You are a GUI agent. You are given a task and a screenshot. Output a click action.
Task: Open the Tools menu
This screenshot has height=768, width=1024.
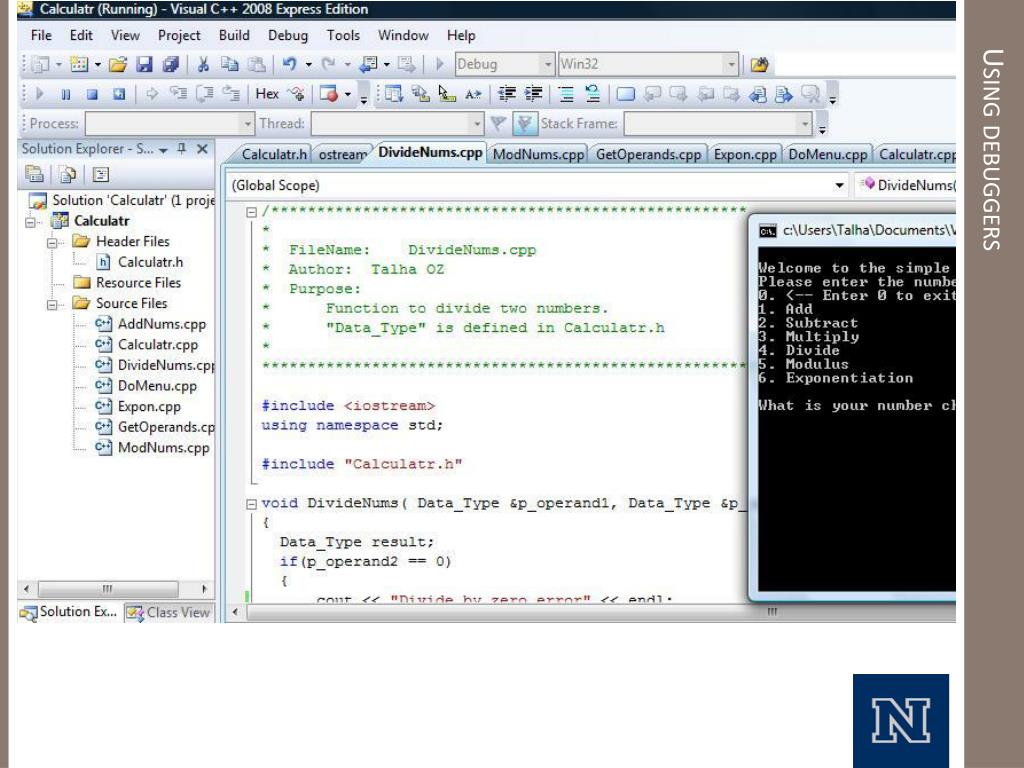[343, 35]
